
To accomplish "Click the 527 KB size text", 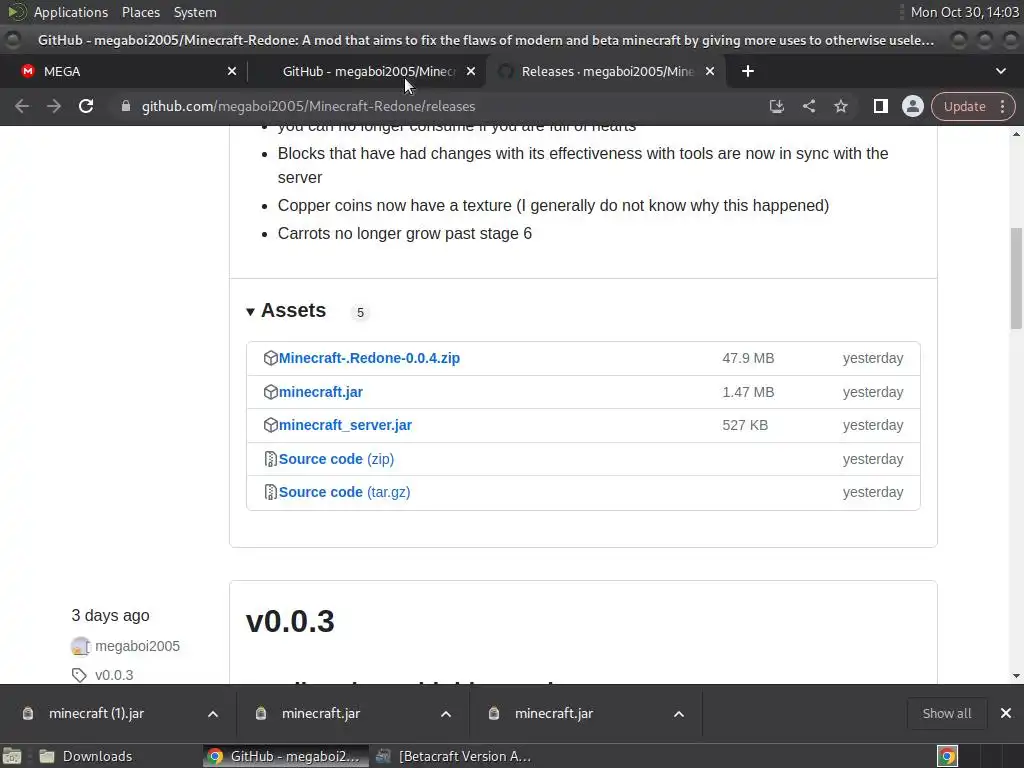I will [x=745, y=425].
